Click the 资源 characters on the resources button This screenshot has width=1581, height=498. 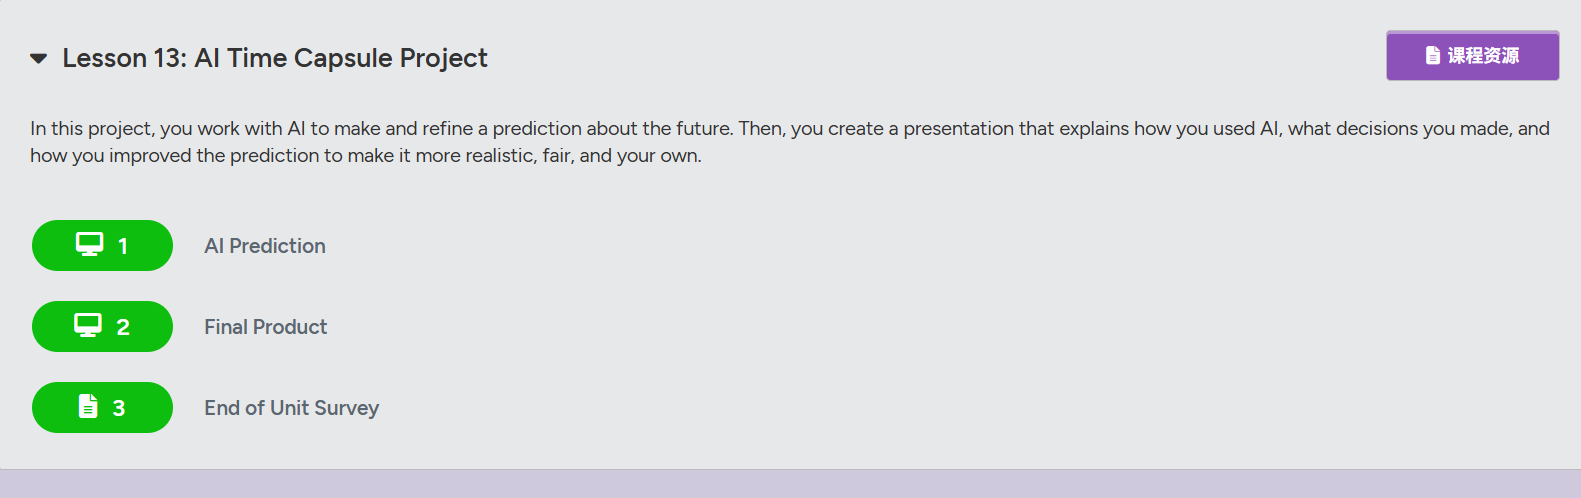point(1501,55)
